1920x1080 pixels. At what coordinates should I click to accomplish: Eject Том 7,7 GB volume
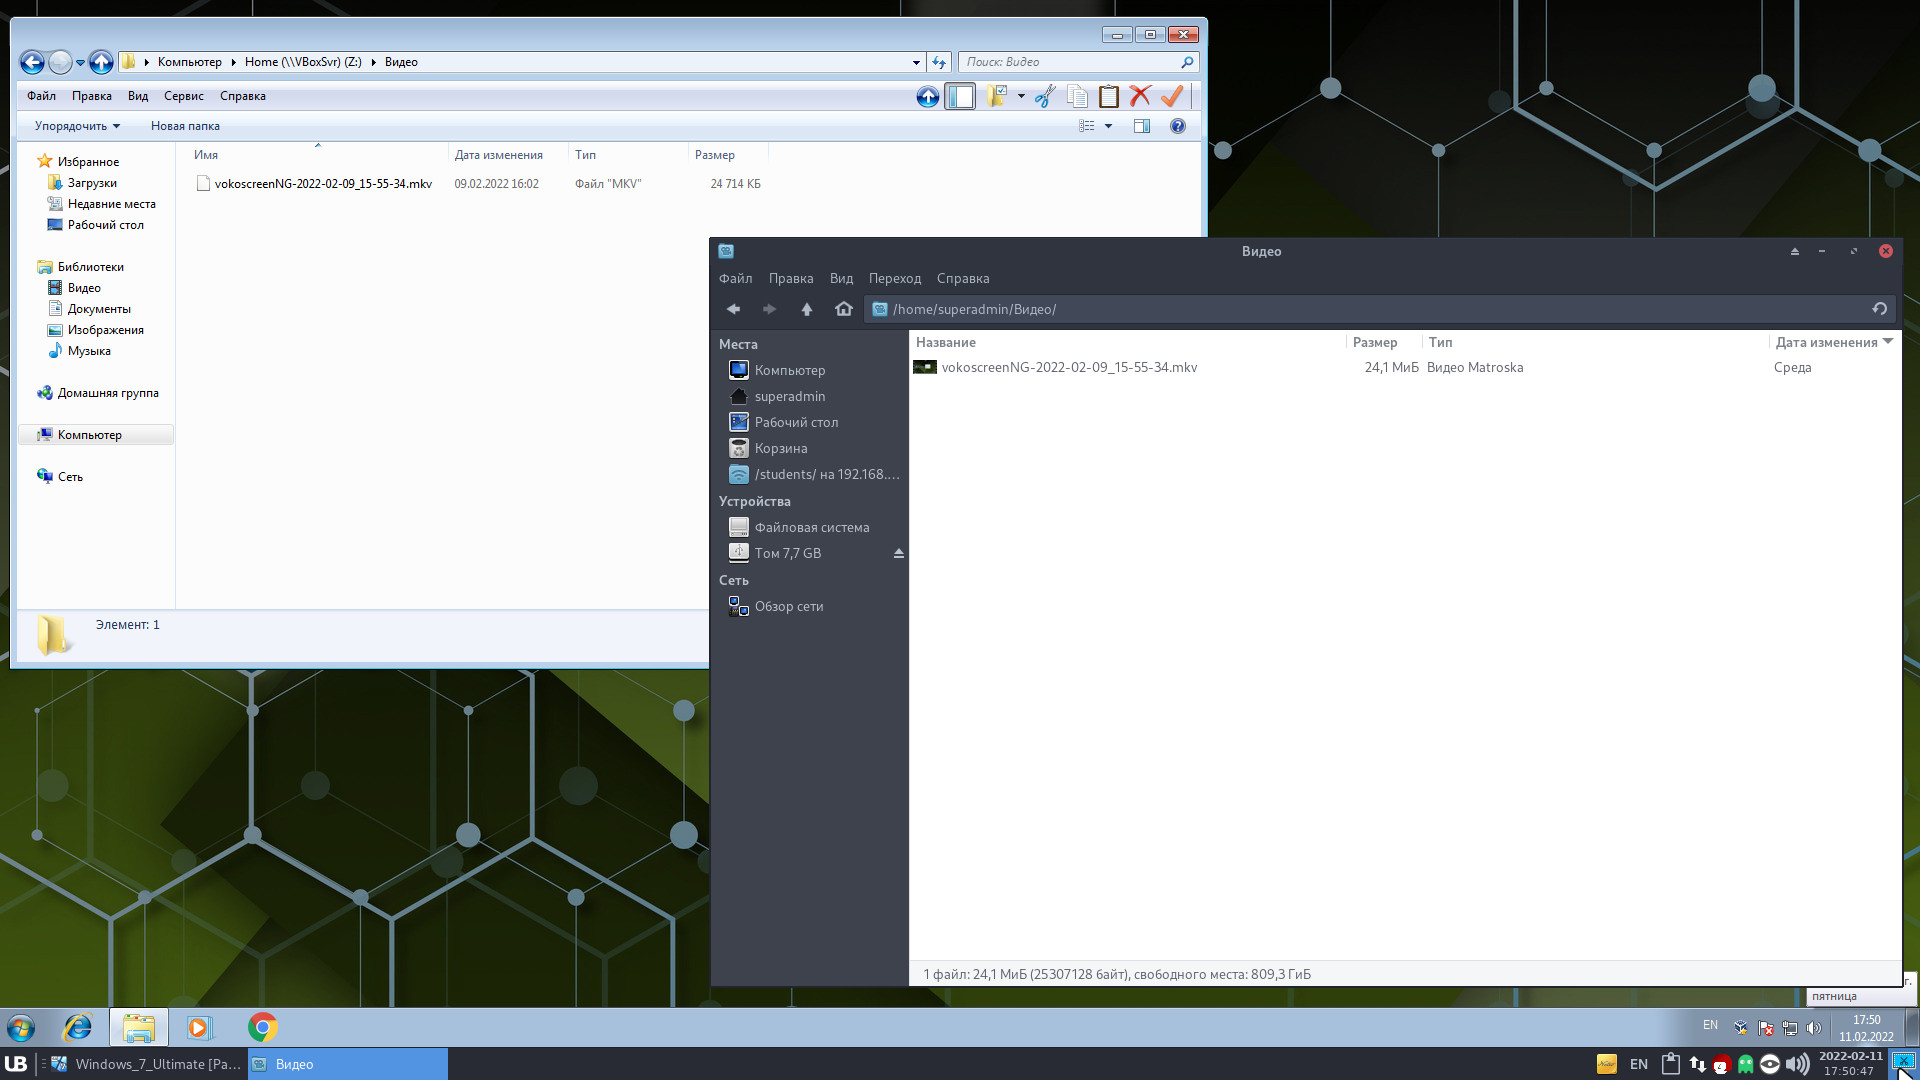pos(898,553)
